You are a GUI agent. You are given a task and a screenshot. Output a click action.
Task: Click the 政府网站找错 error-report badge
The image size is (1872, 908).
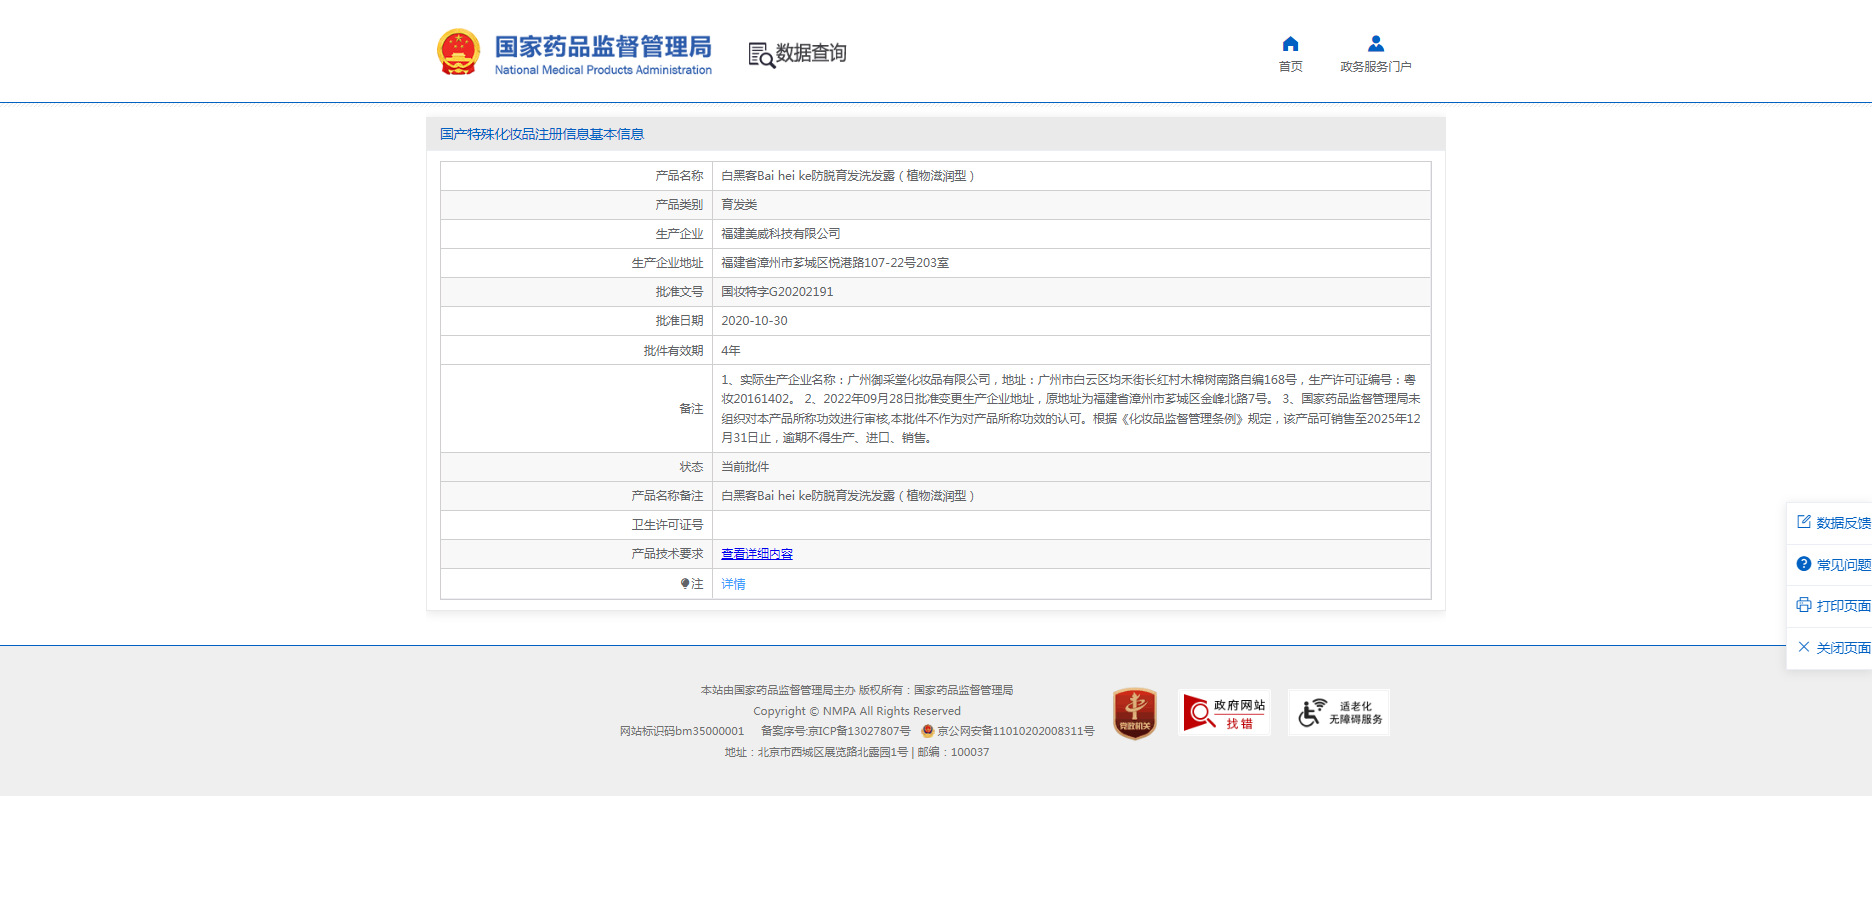1226,712
